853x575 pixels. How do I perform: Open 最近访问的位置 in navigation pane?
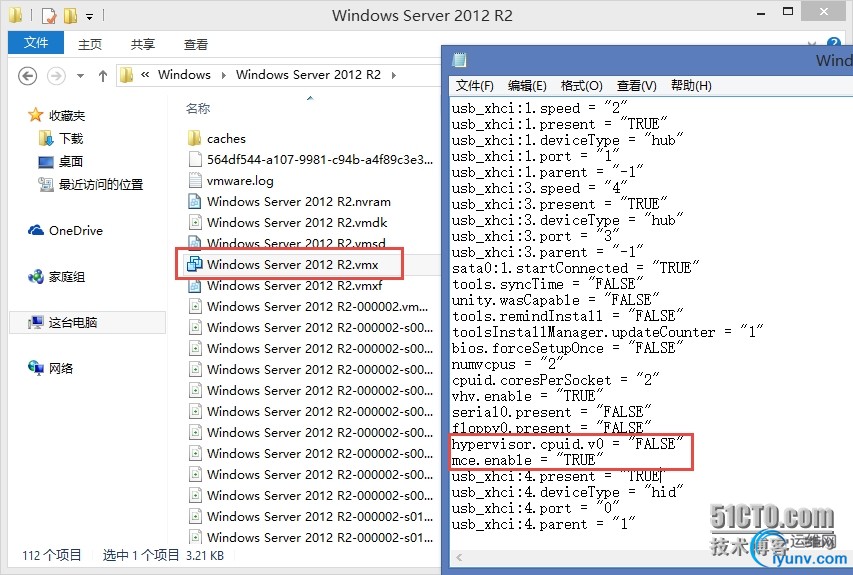point(101,184)
